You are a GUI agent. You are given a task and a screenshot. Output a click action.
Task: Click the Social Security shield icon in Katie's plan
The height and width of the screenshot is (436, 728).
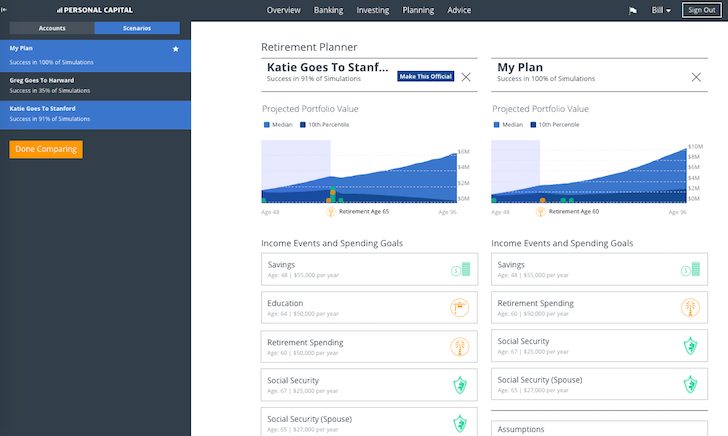click(x=460, y=385)
